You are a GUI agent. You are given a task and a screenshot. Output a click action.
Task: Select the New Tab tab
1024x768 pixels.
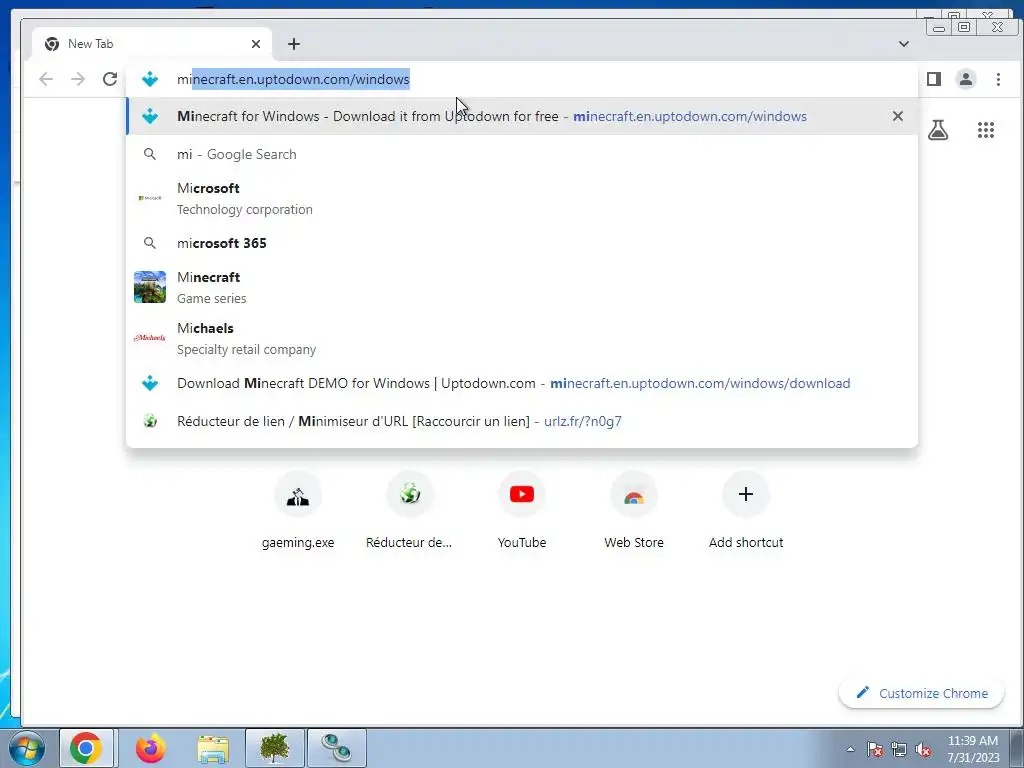click(x=152, y=44)
